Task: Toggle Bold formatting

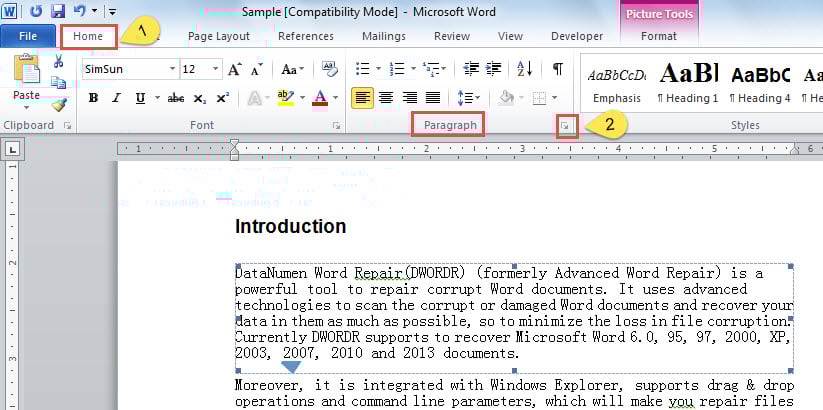Action: 93,98
